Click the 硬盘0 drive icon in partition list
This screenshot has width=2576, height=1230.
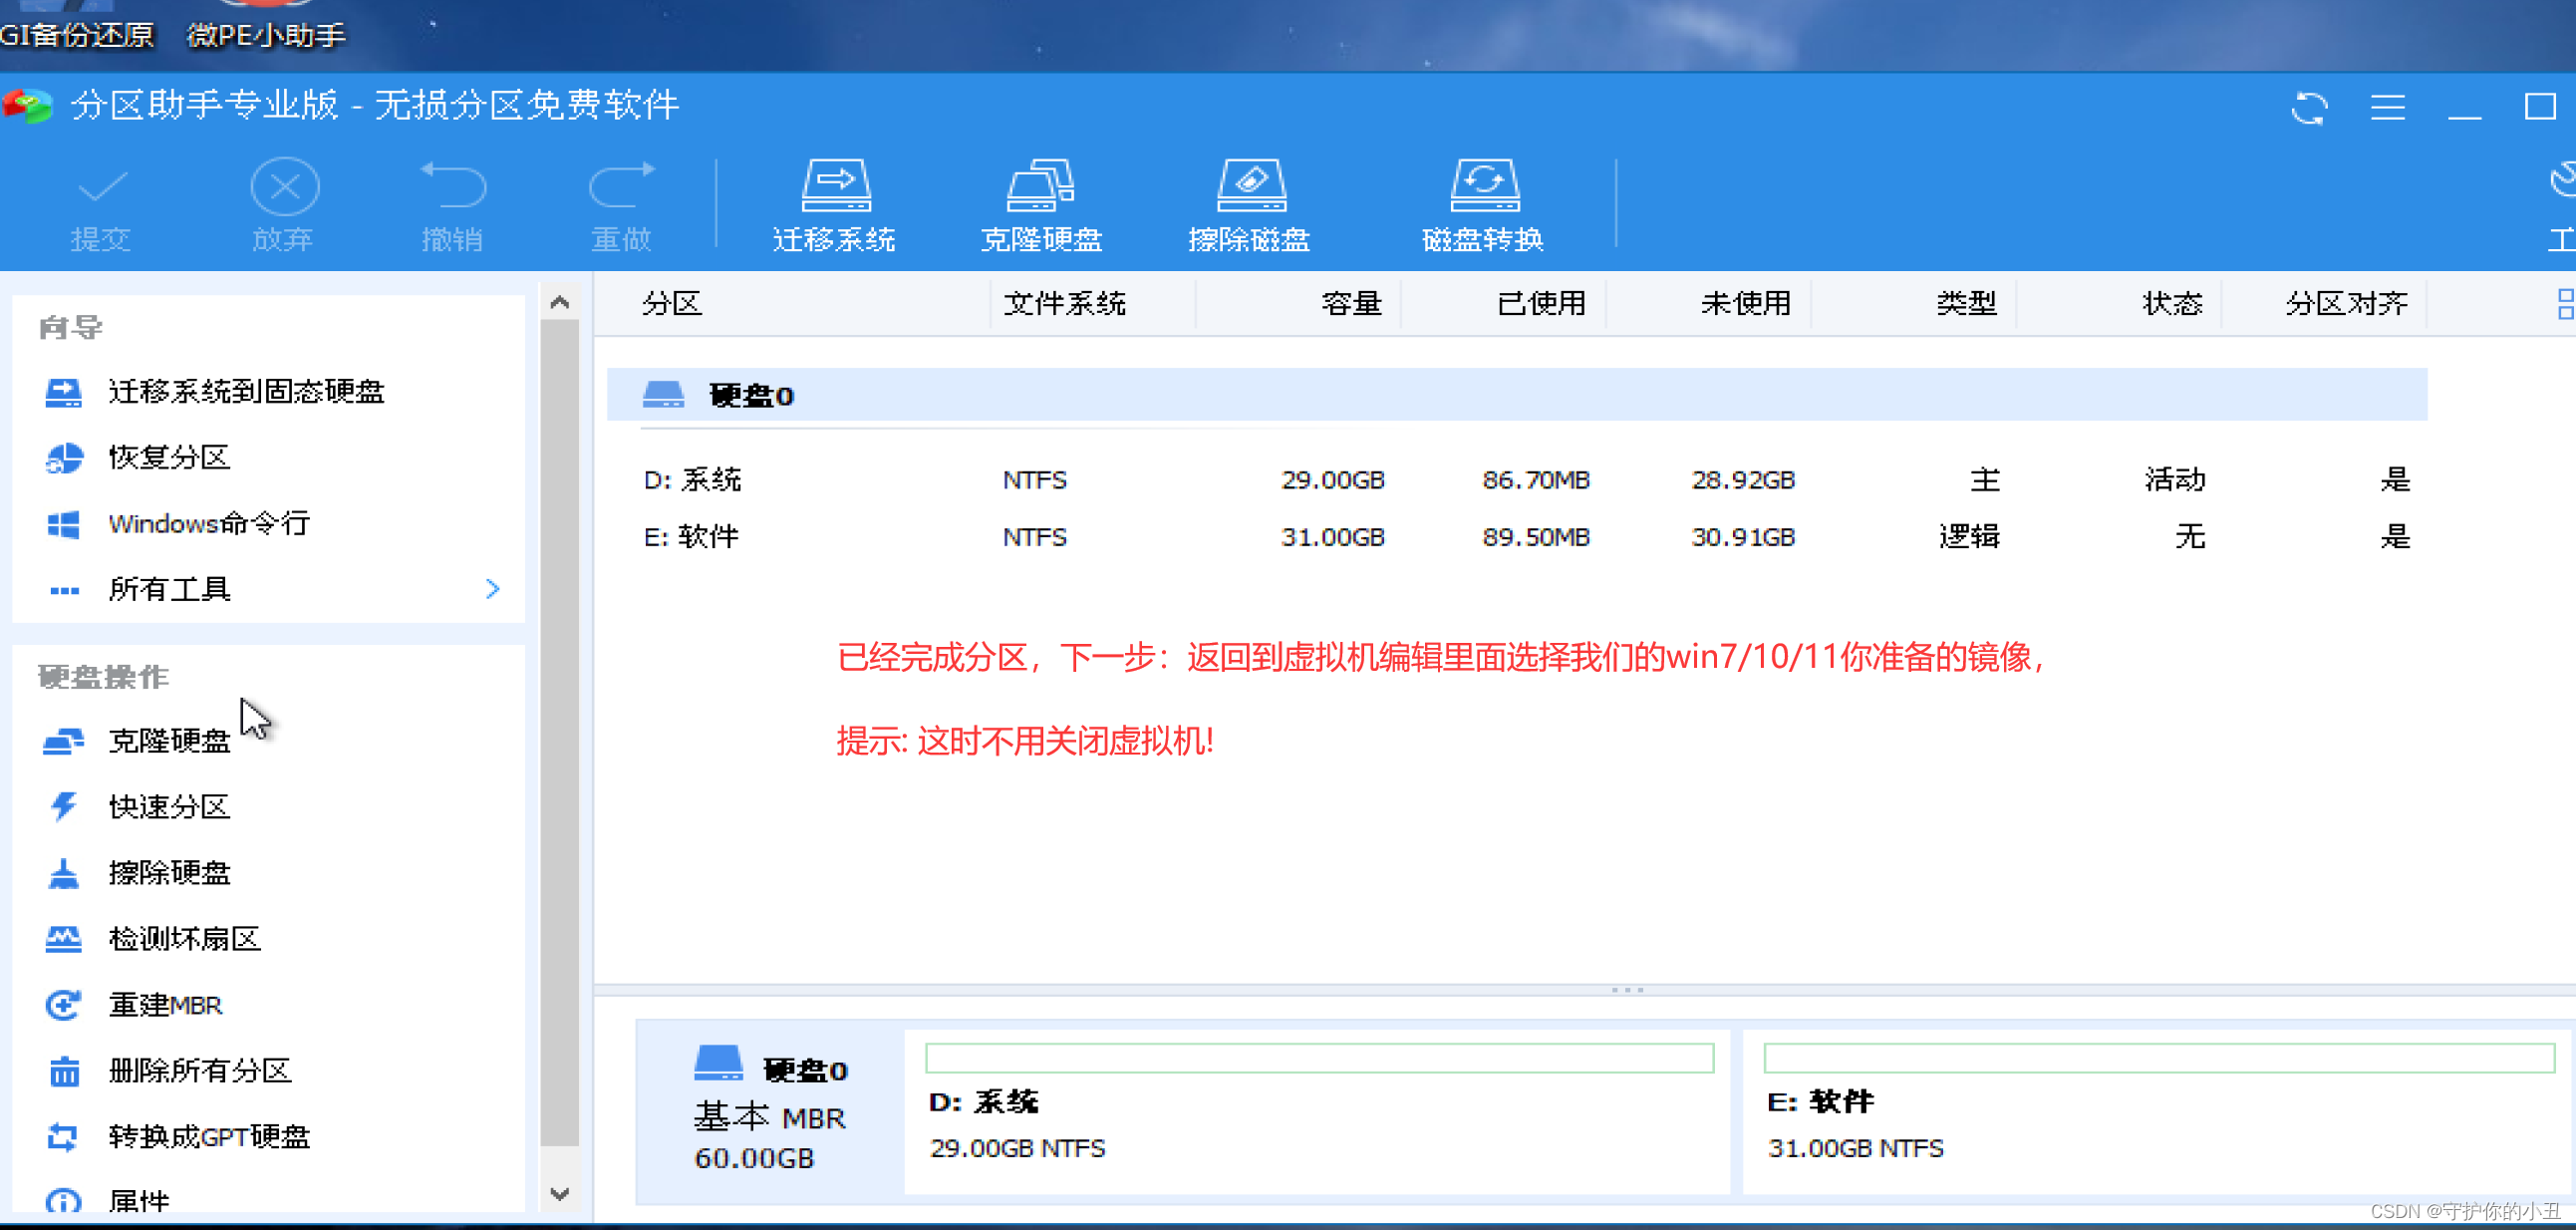tap(663, 394)
